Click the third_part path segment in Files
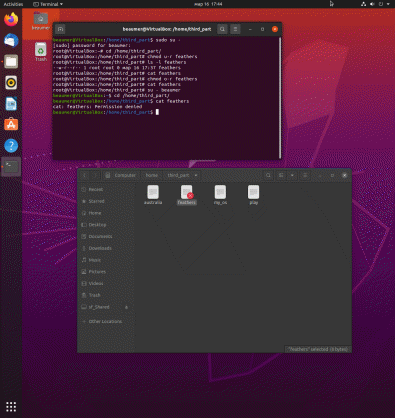The width and height of the screenshot is (395, 418). [x=178, y=175]
